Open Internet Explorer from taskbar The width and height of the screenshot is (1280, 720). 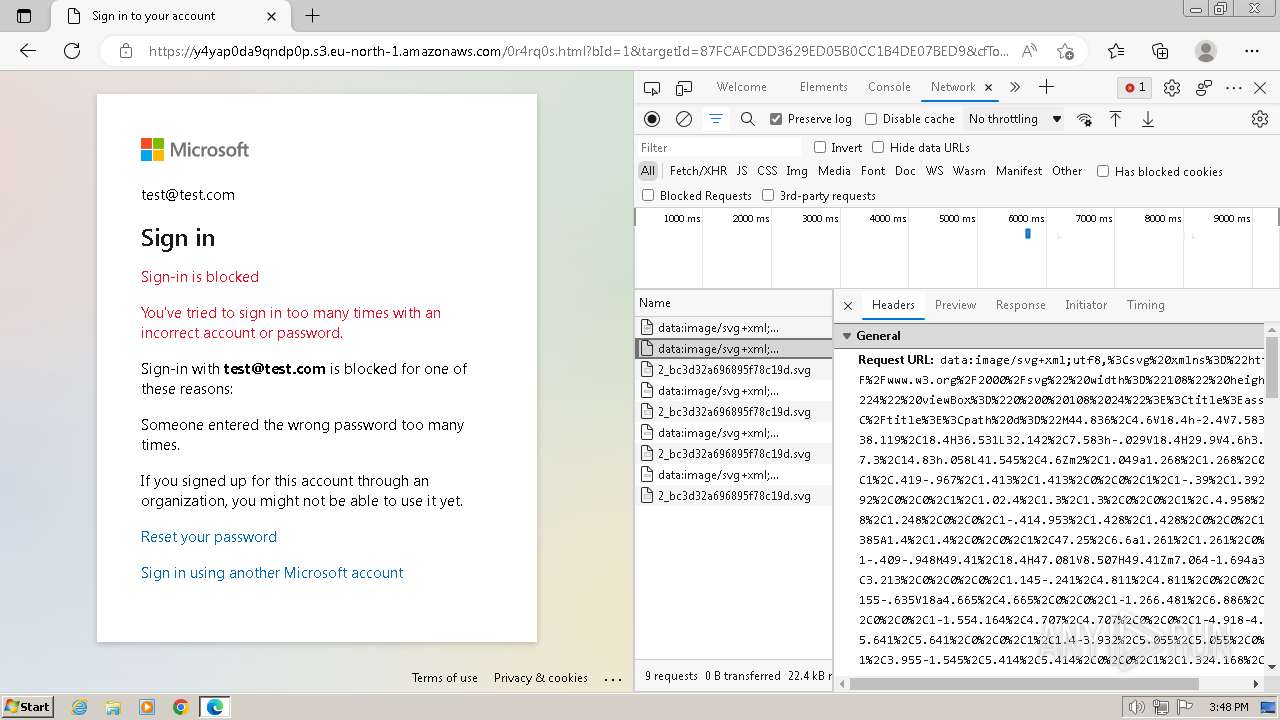click(80, 707)
